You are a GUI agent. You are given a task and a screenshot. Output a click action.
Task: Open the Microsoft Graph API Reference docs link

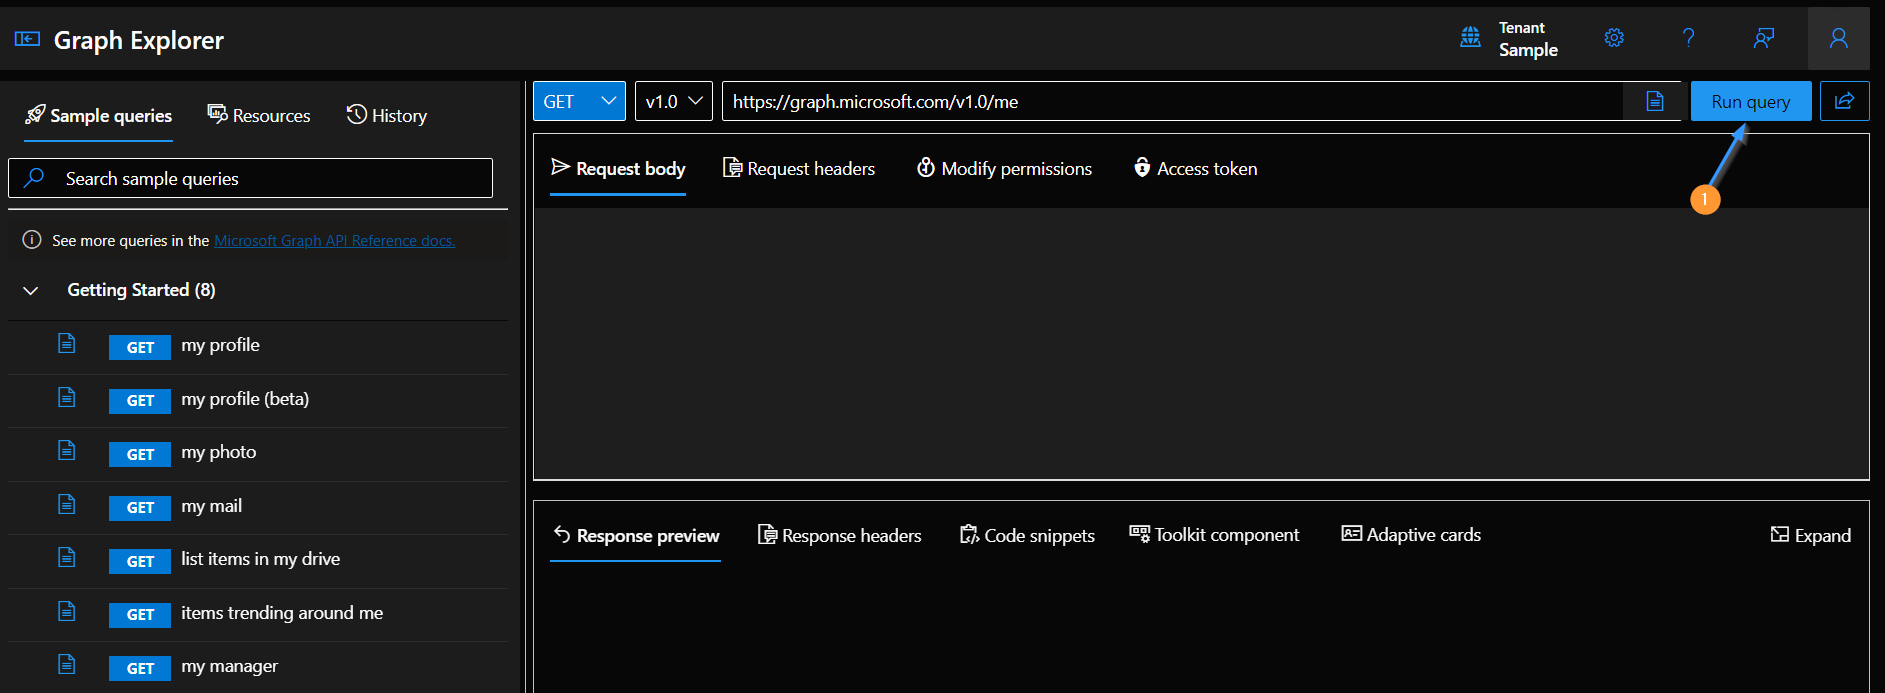point(334,241)
